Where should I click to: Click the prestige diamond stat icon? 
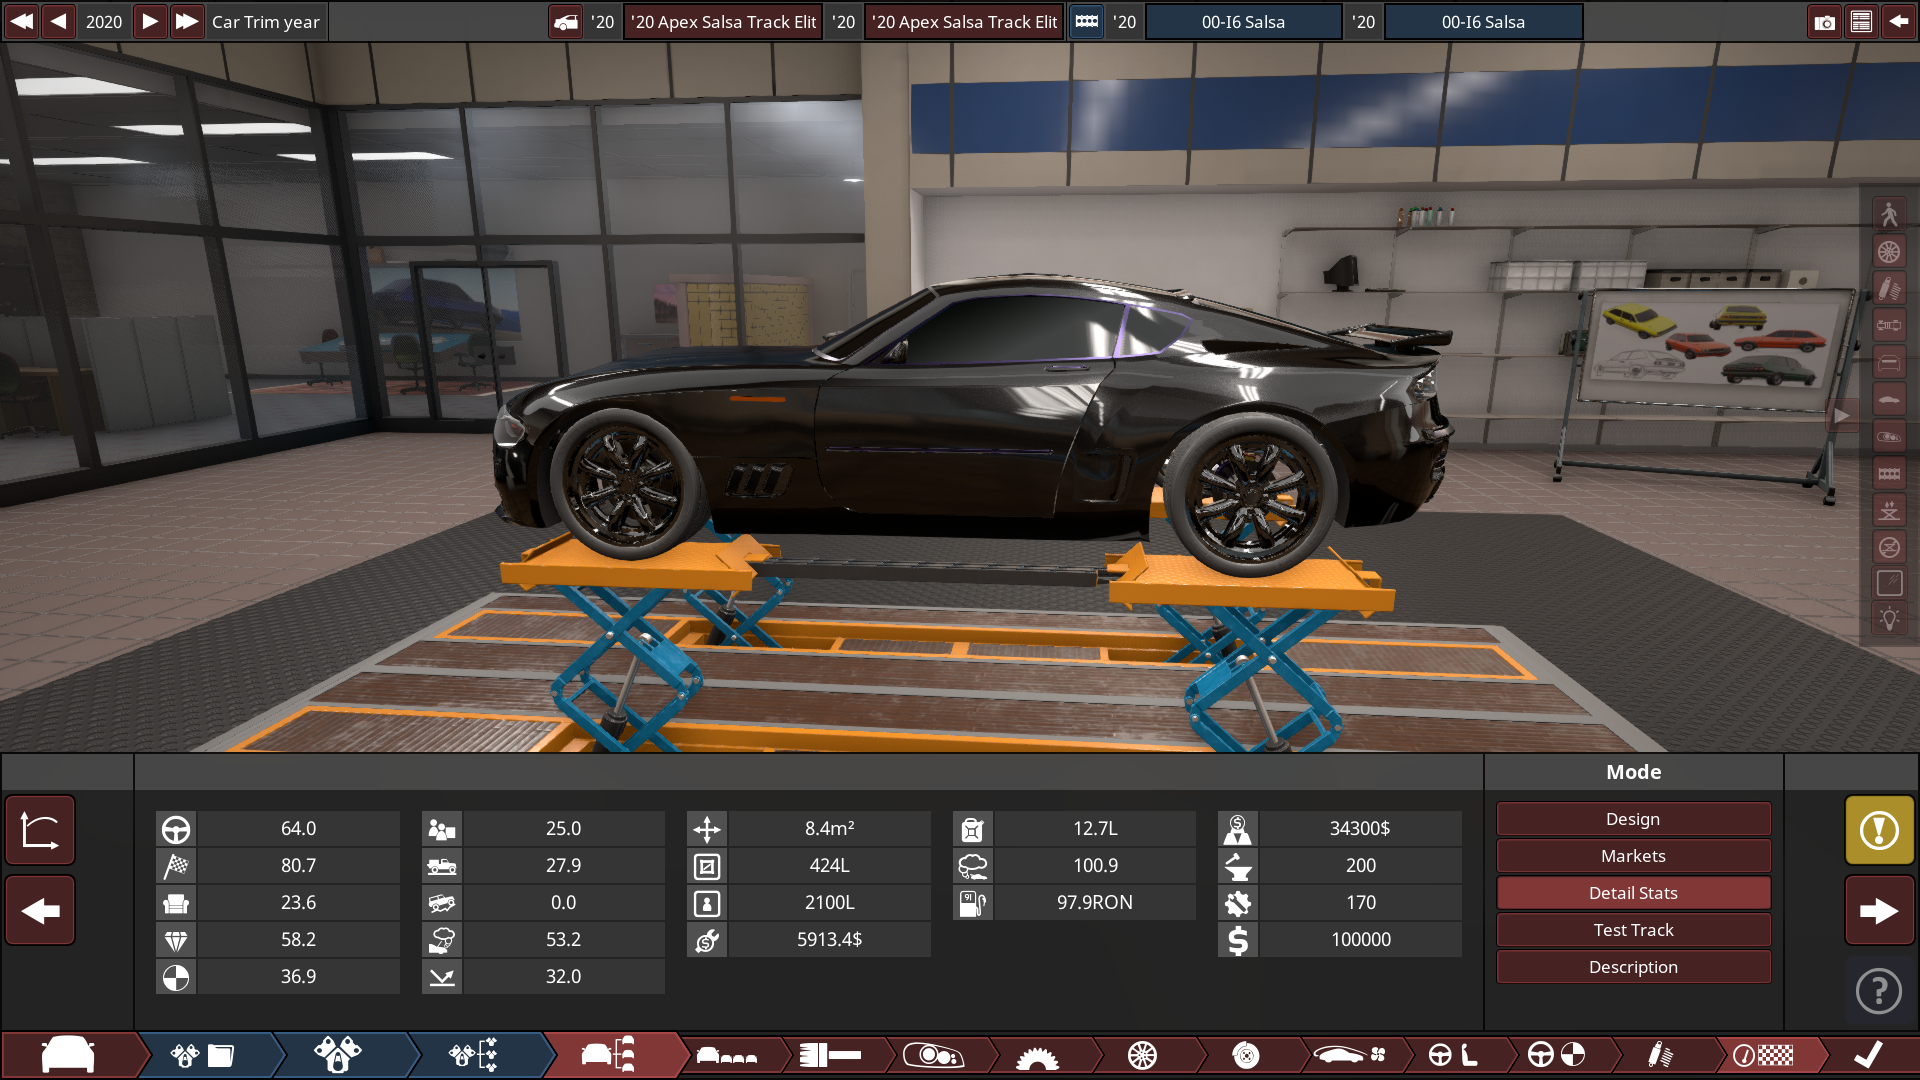pyautogui.click(x=176, y=940)
